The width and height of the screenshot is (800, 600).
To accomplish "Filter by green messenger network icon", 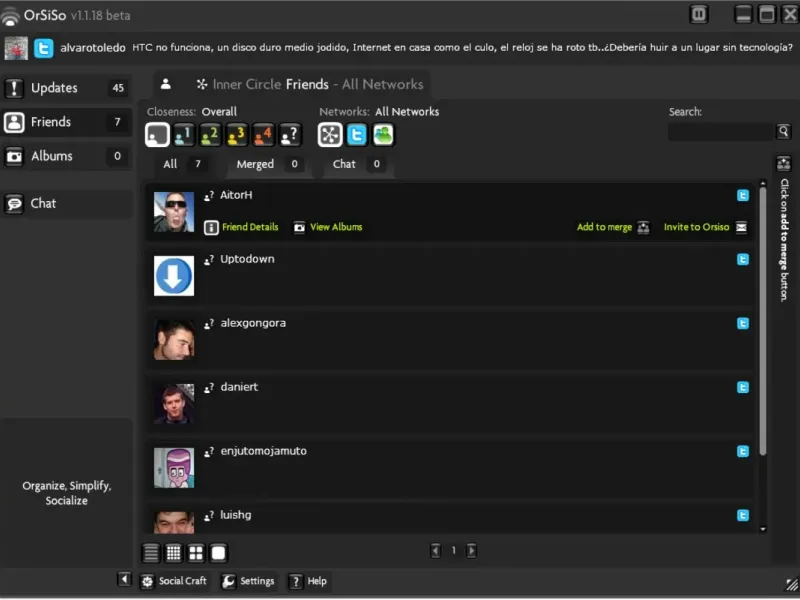I will pyautogui.click(x=383, y=135).
